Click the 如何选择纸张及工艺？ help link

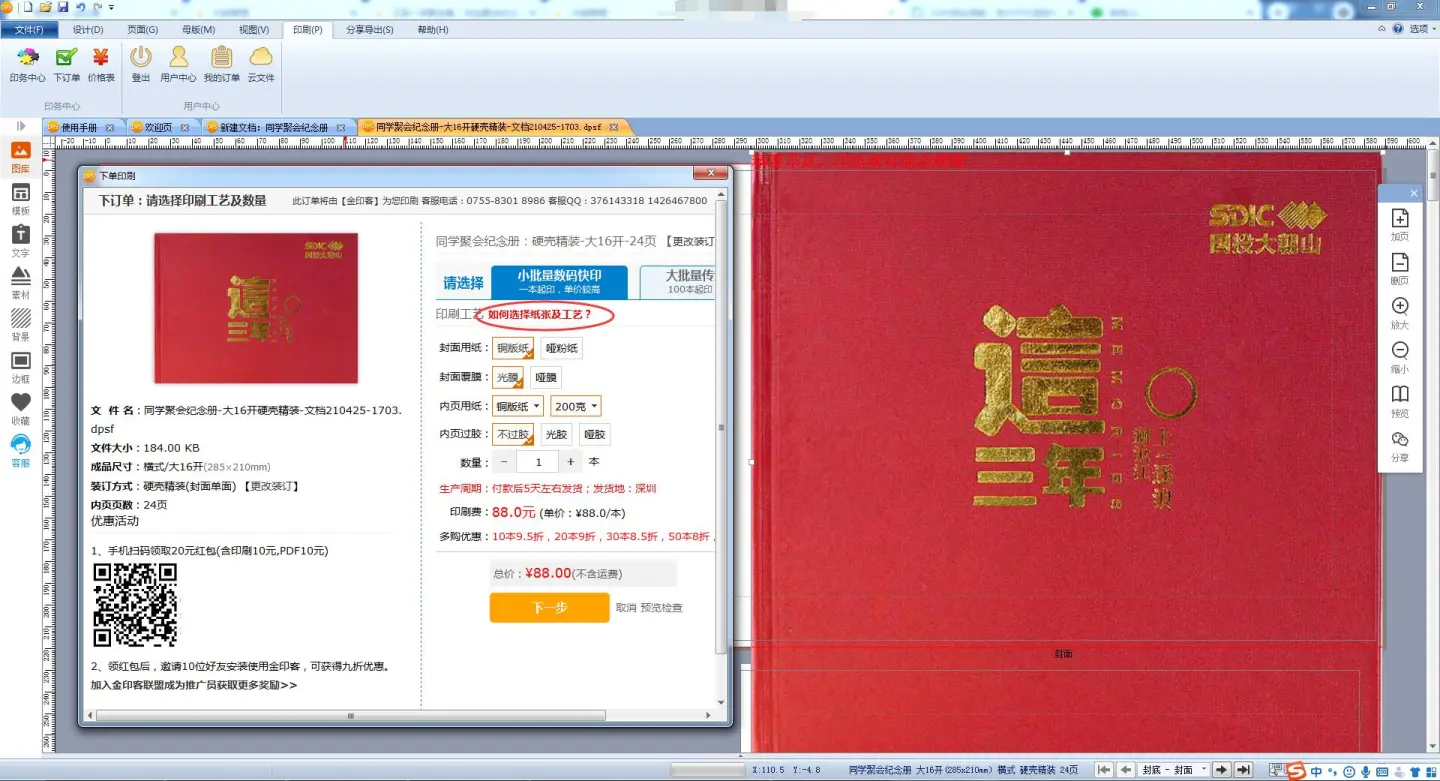(x=541, y=315)
